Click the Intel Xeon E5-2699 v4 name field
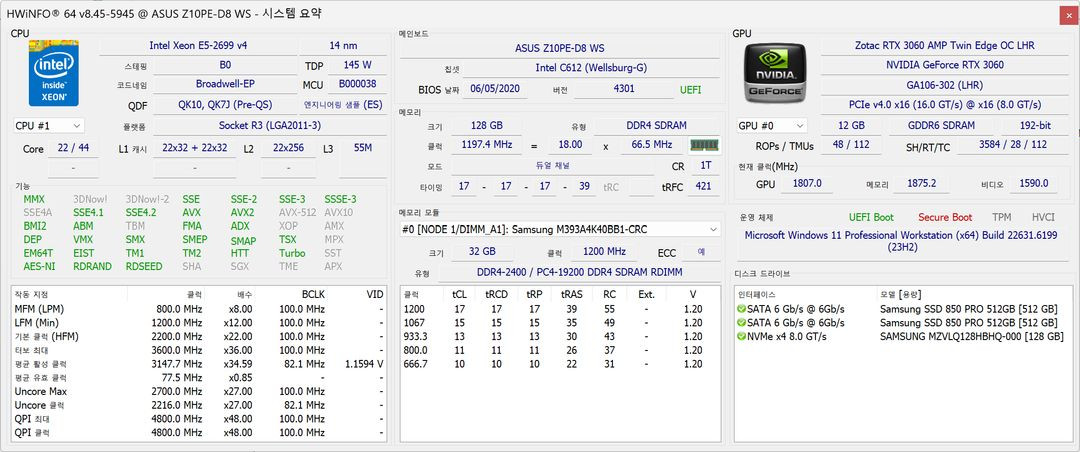Viewport: 1080px width, 452px height. click(198, 45)
